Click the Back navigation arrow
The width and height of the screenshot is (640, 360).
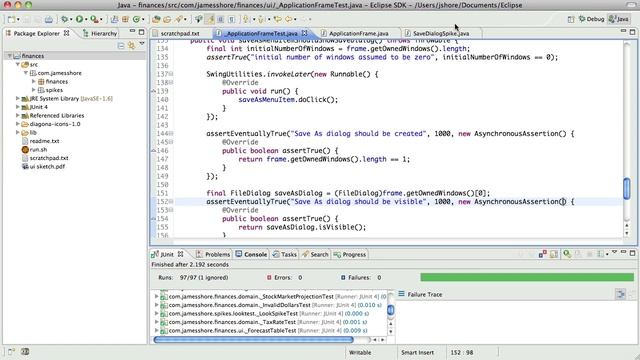[x=289, y=19]
